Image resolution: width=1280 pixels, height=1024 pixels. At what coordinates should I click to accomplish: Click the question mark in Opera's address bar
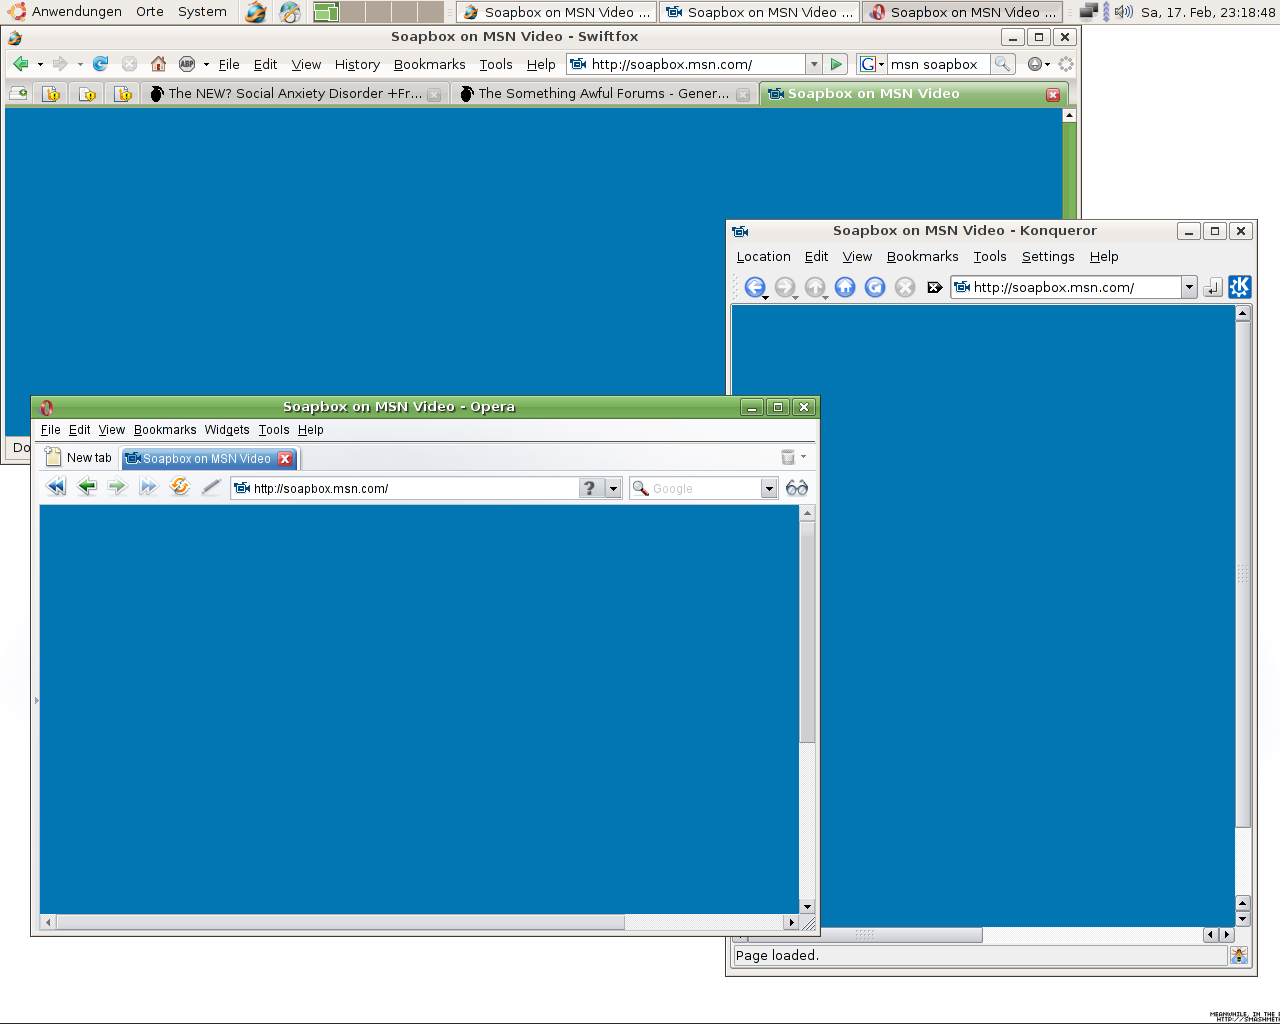click(590, 488)
